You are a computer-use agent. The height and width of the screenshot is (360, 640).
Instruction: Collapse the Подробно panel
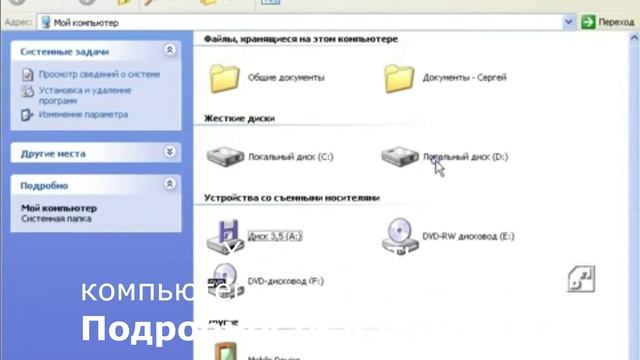(x=170, y=184)
